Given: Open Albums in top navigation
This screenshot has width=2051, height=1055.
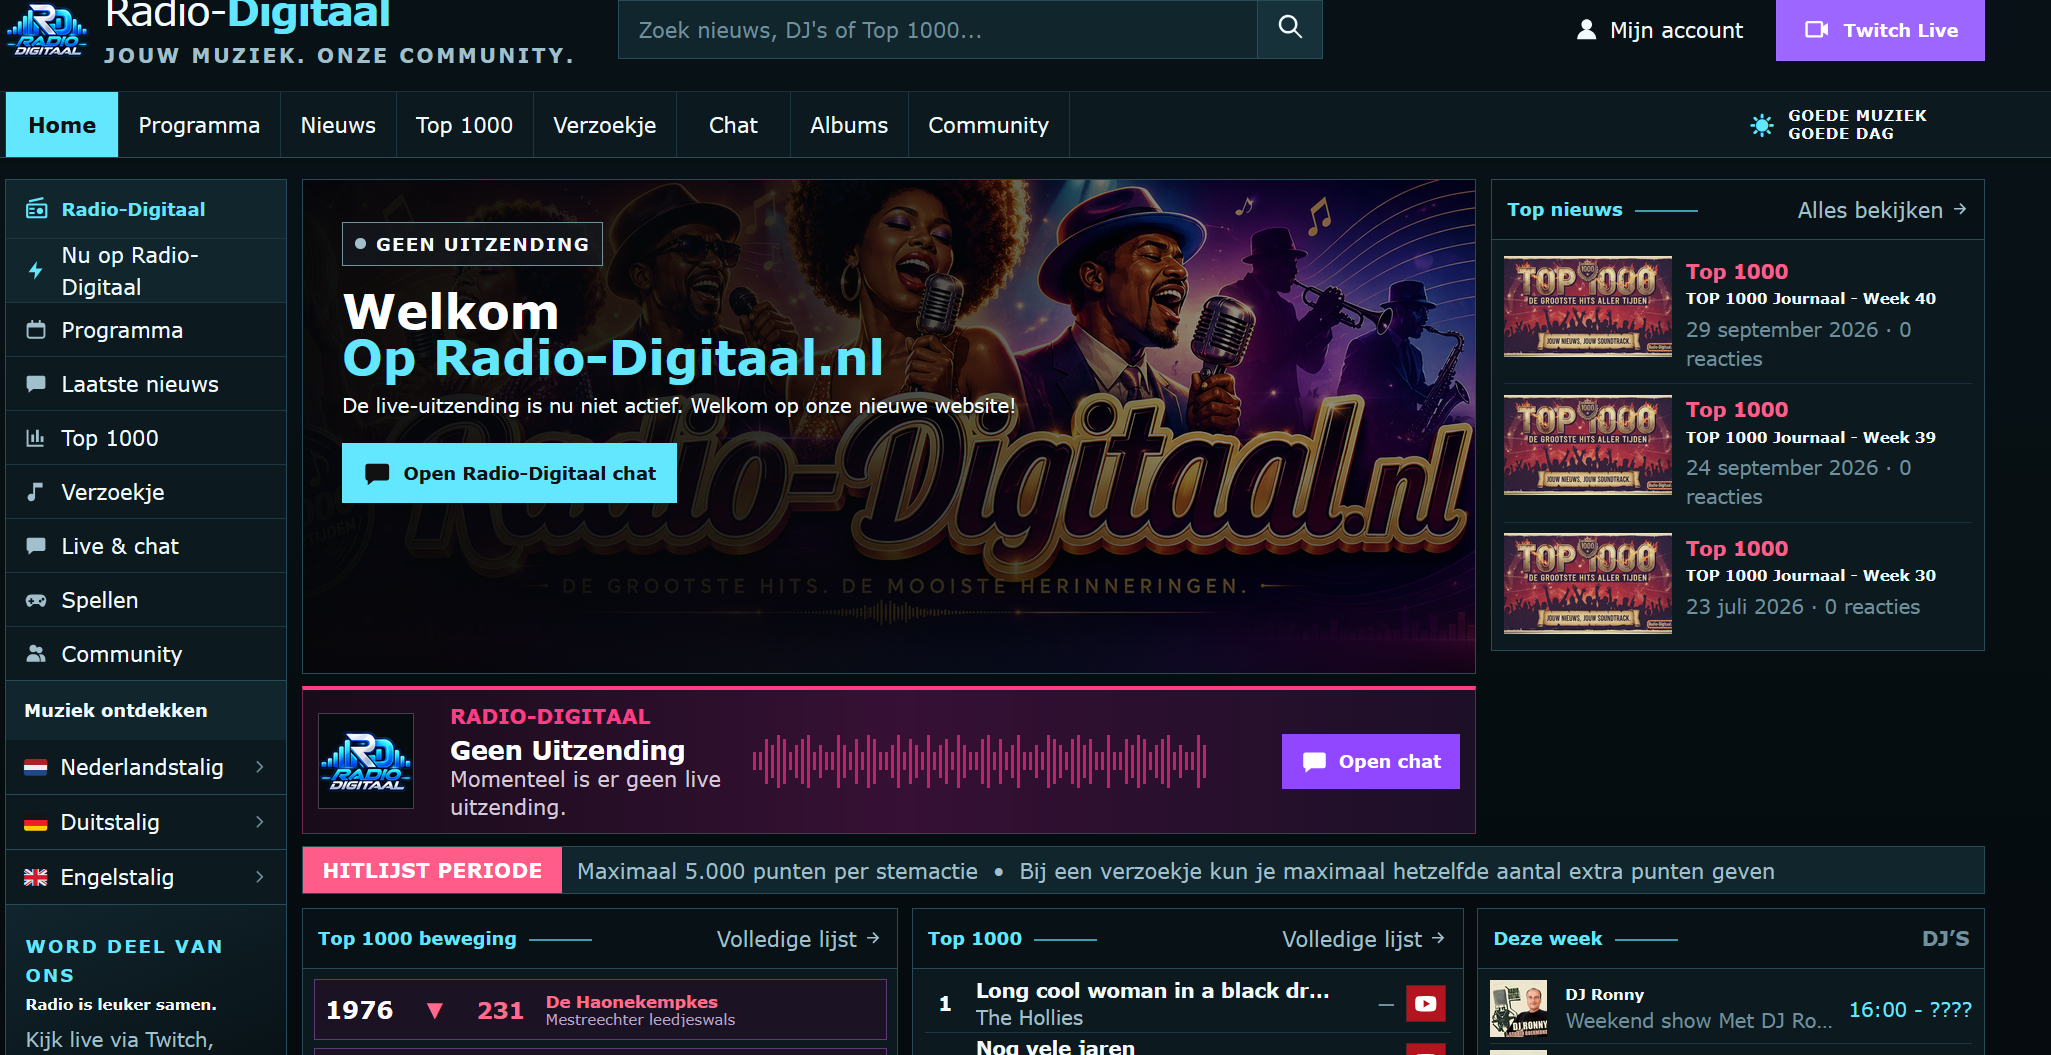Looking at the screenshot, I should pos(849,125).
